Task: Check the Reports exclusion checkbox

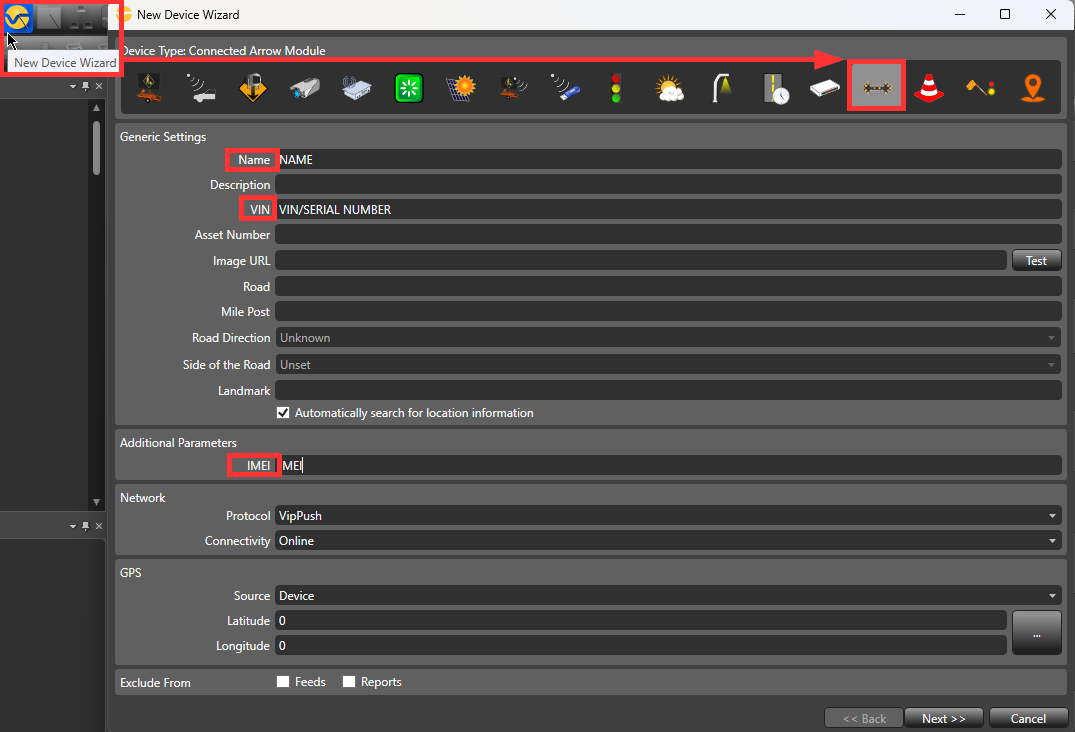Action: 349,681
